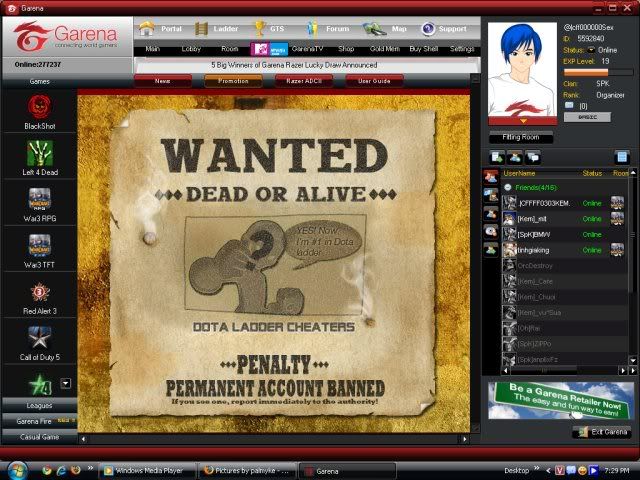Select friend tinhgiaking in list
640x480 pixels.
tap(563, 250)
